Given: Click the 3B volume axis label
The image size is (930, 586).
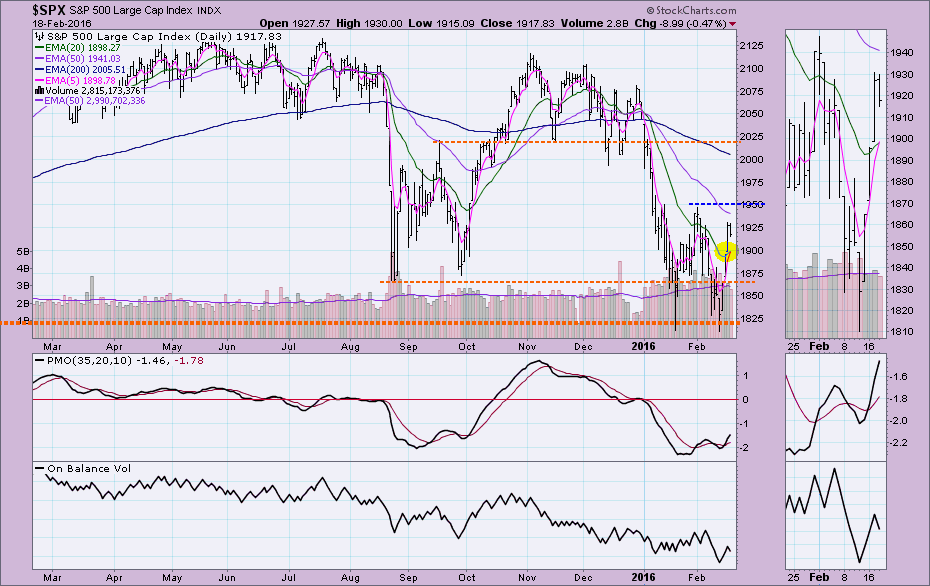Looking at the screenshot, I should click(x=23, y=286).
